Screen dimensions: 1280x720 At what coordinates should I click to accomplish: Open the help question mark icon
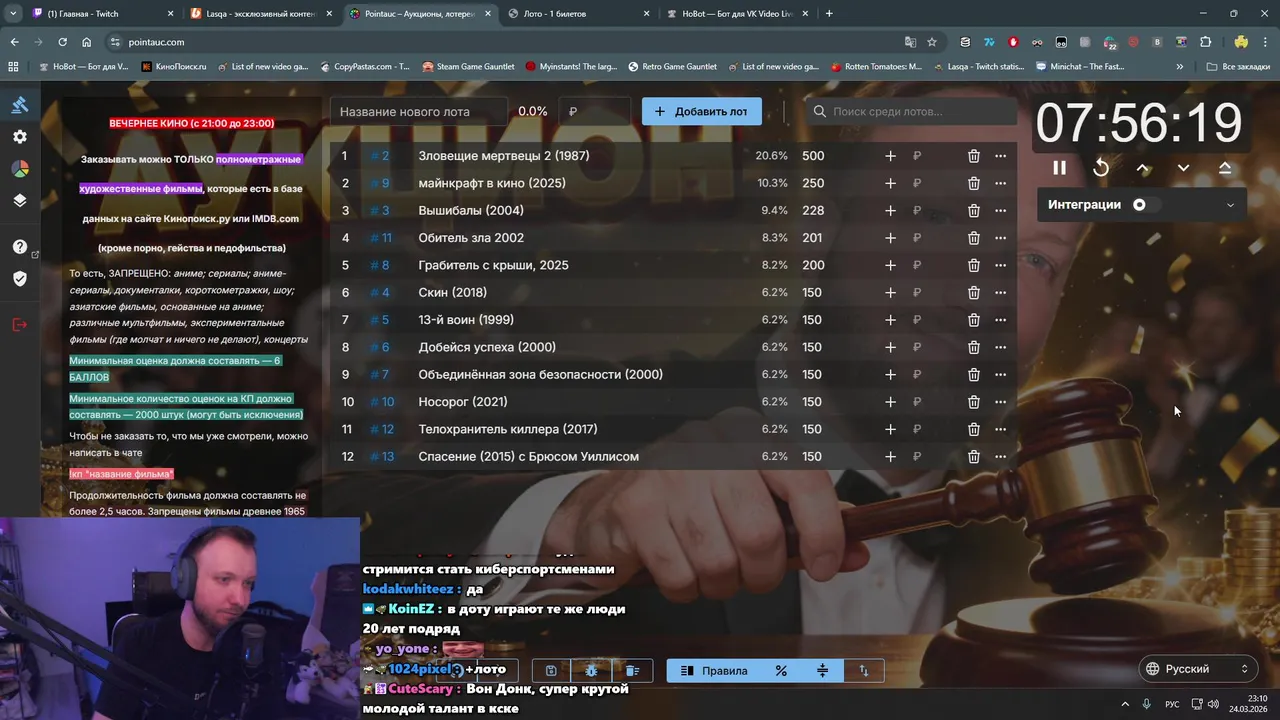tap(20, 247)
